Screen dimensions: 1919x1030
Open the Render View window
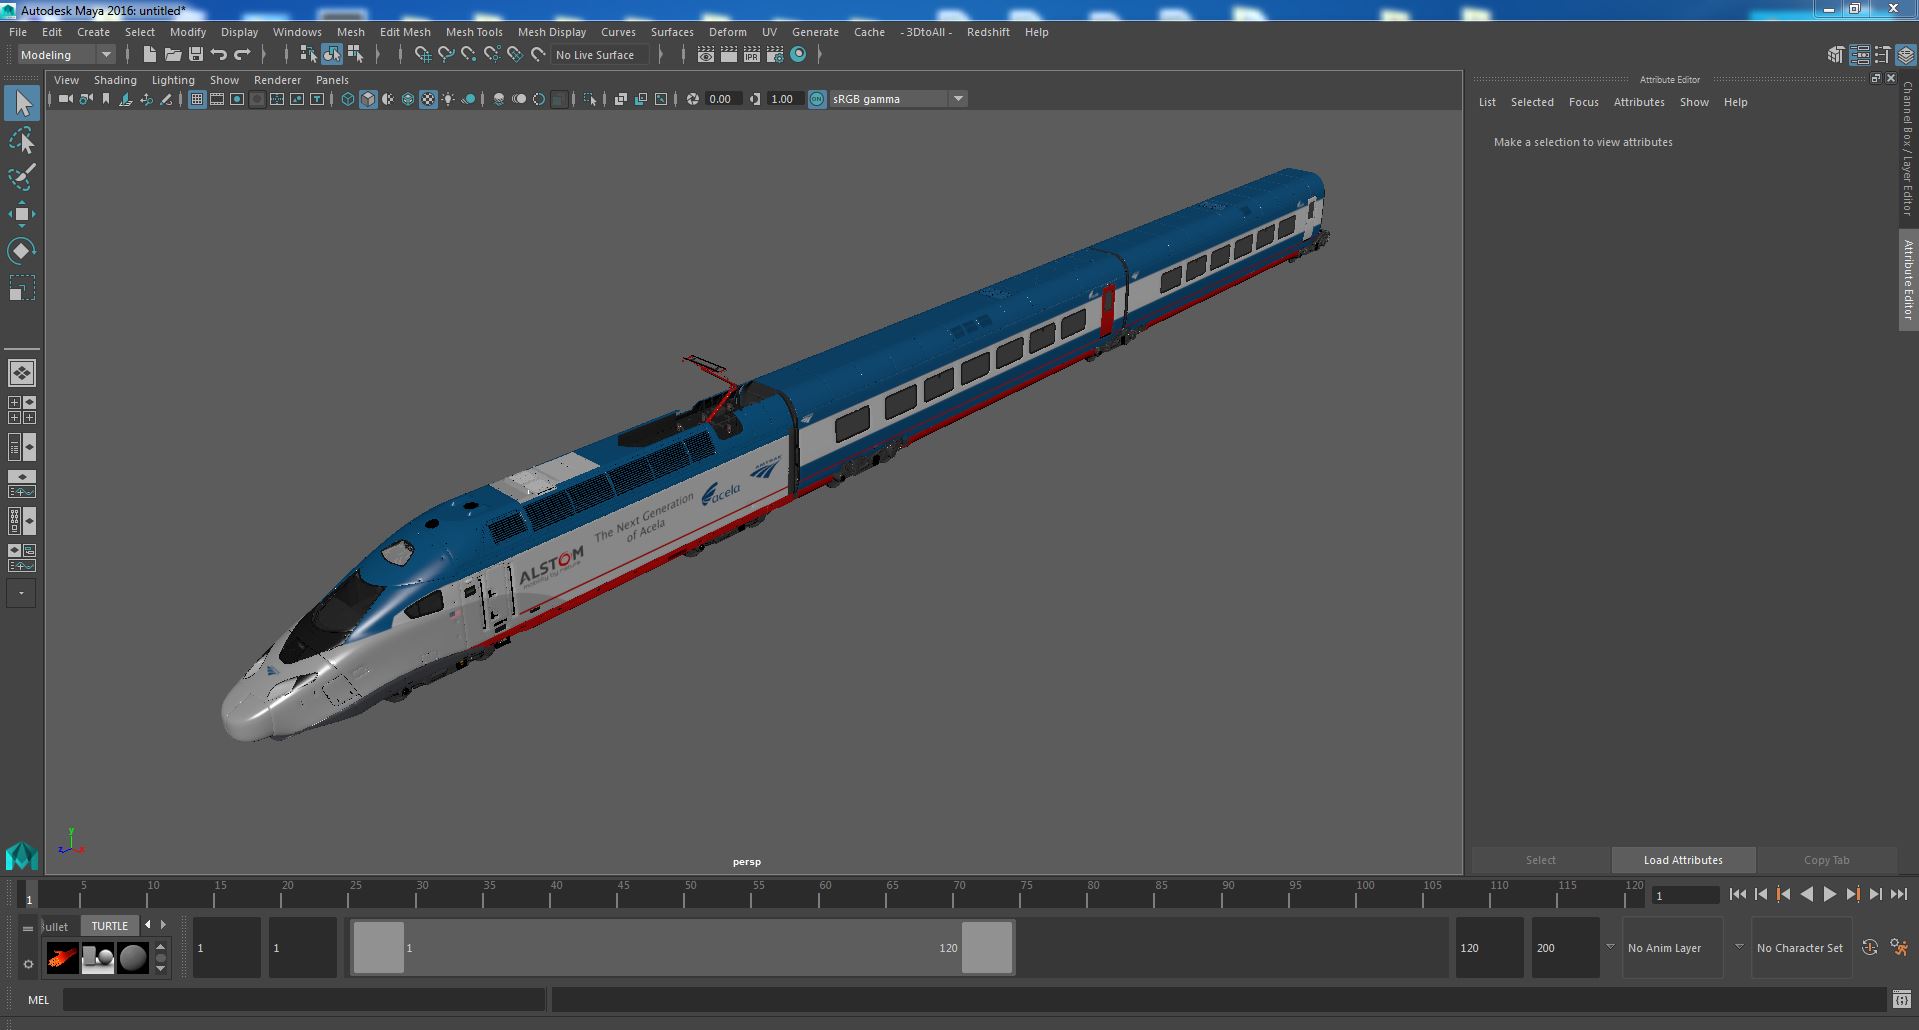coord(706,55)
